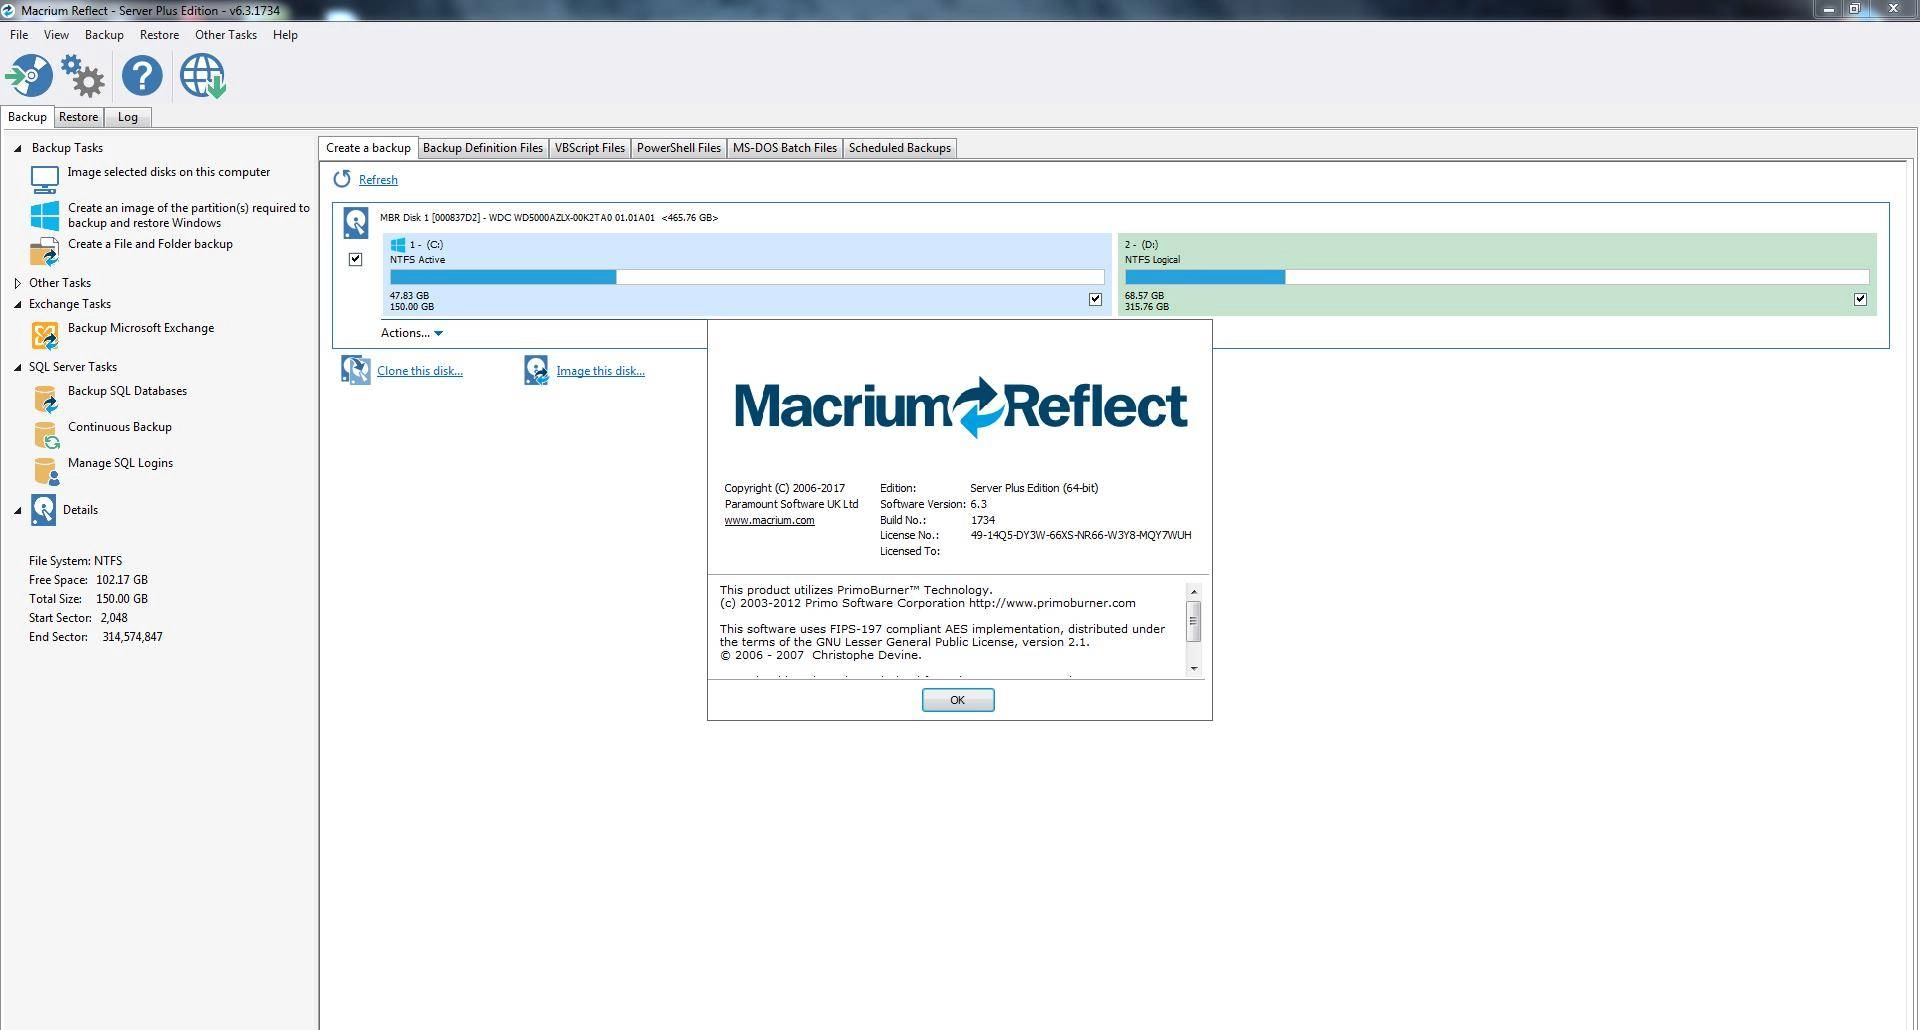Open the Backup menu
Viewport: 1920px width, 1030px height.
click(104, 35)
